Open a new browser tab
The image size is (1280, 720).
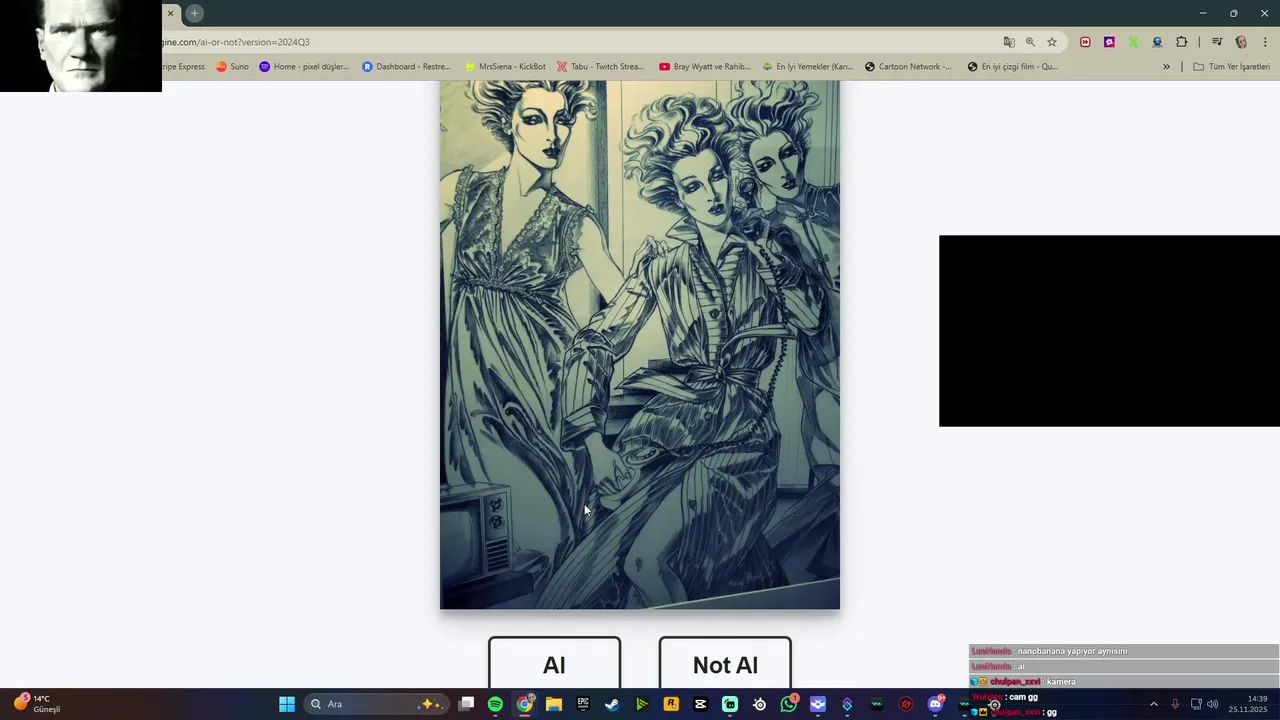[194, 13]
